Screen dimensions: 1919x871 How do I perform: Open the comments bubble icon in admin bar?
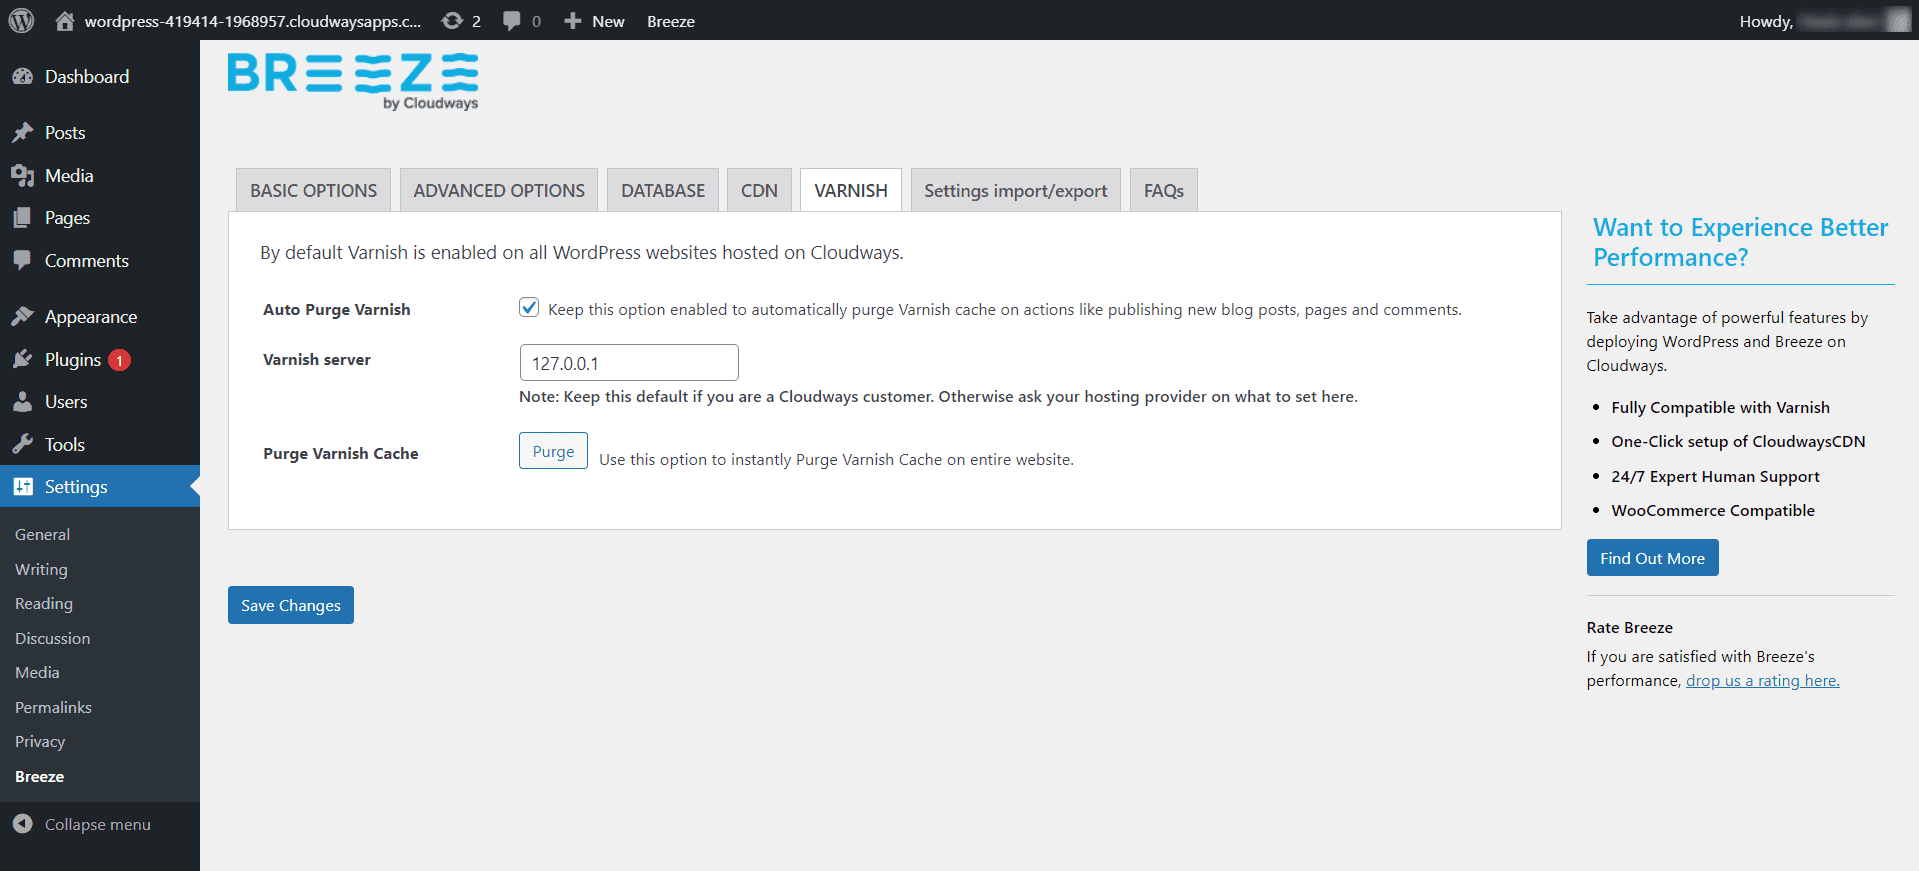pos(512,21)
